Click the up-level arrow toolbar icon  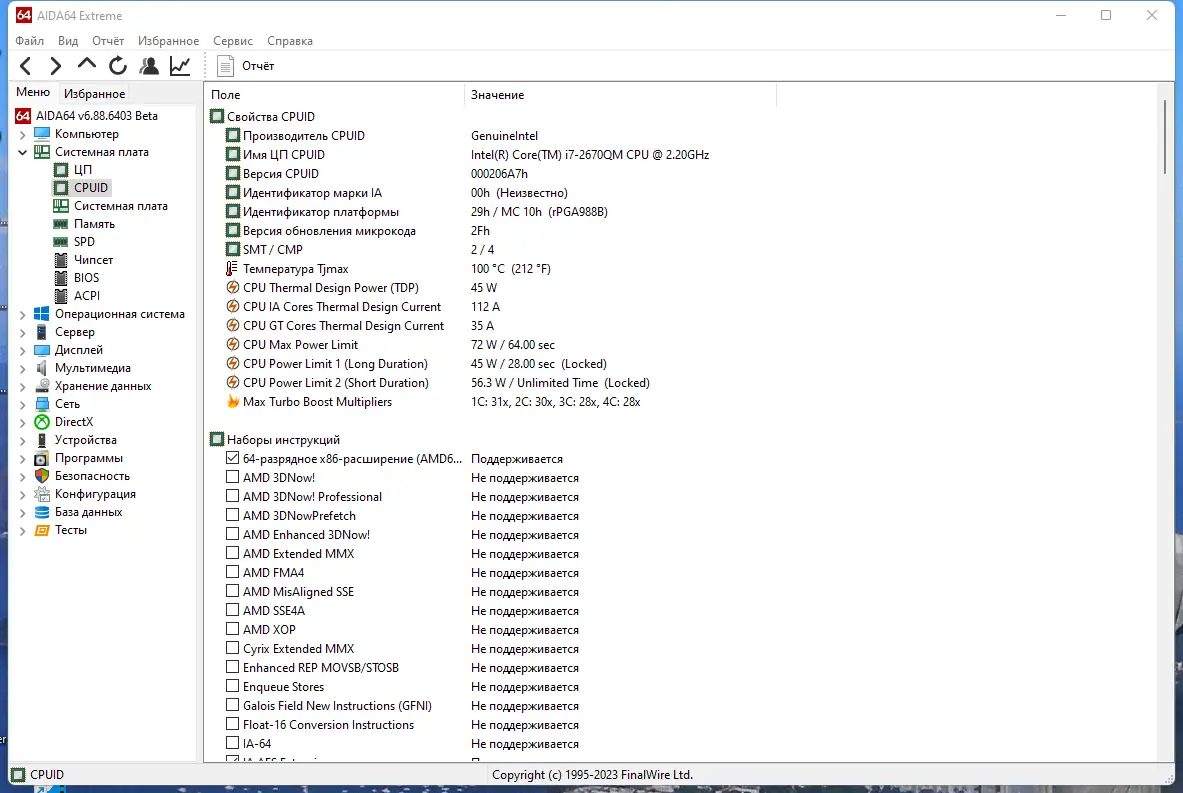tap(87, 65)
